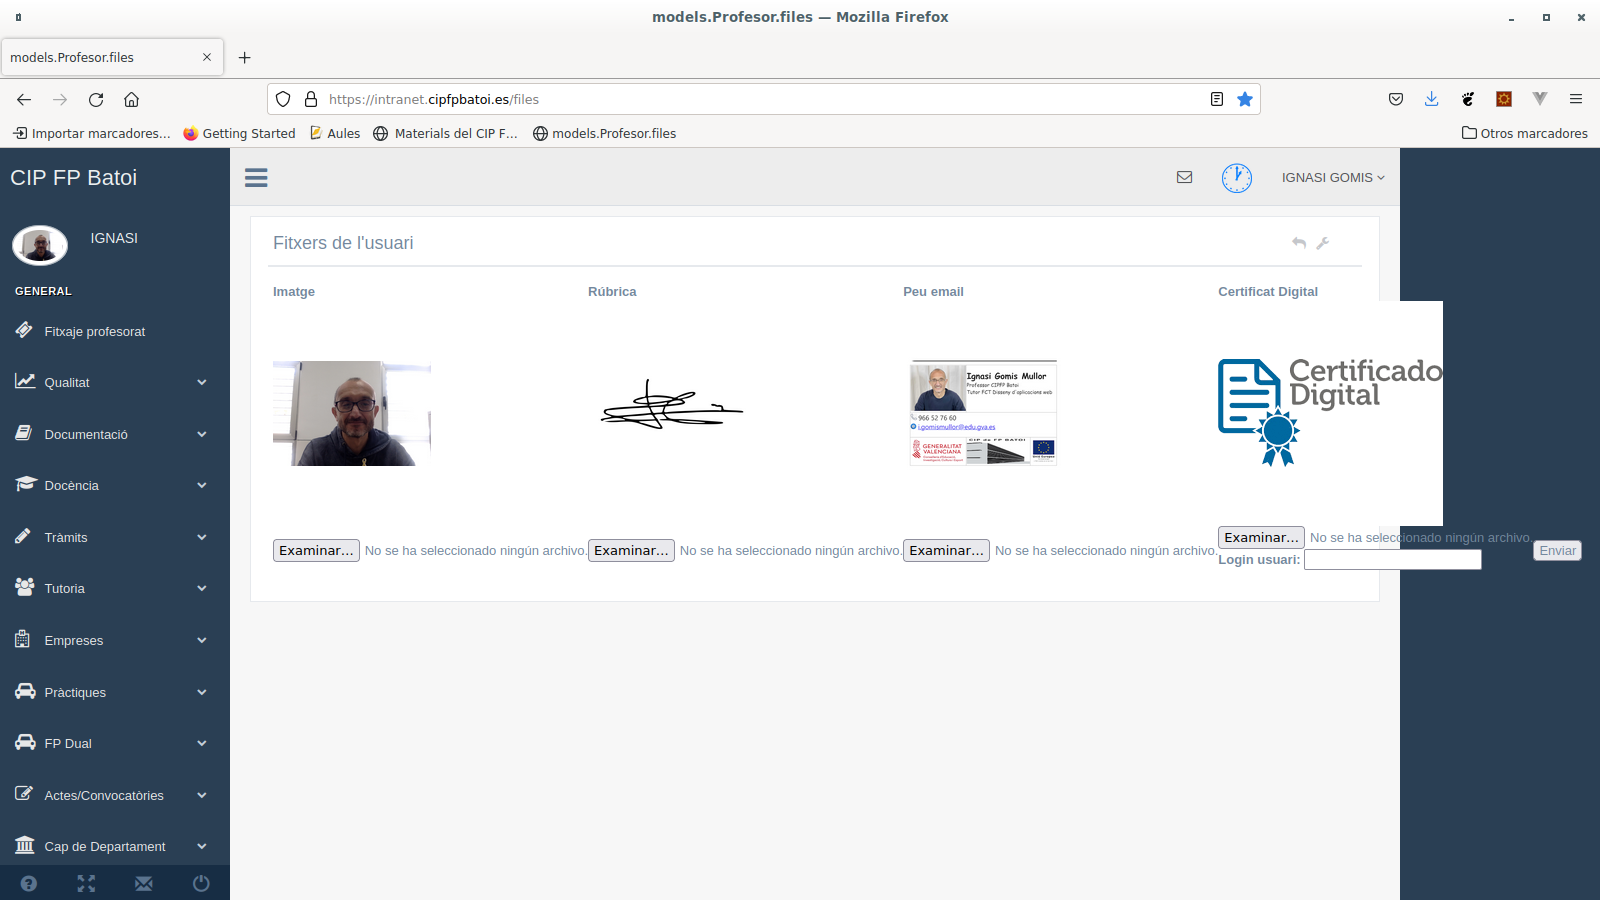Open the envelope messages icon in header
The image size is (1600, 900).
(x=1184, y=177)
